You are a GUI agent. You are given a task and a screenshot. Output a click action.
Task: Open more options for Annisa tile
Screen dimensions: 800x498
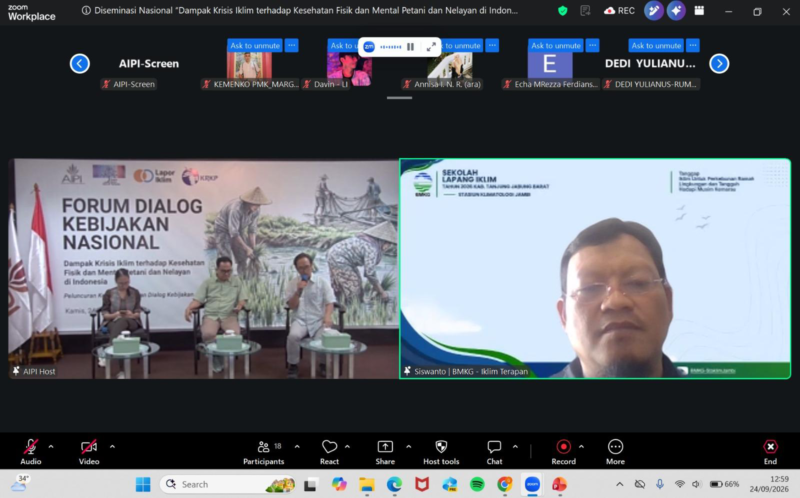tap(492, 45)
